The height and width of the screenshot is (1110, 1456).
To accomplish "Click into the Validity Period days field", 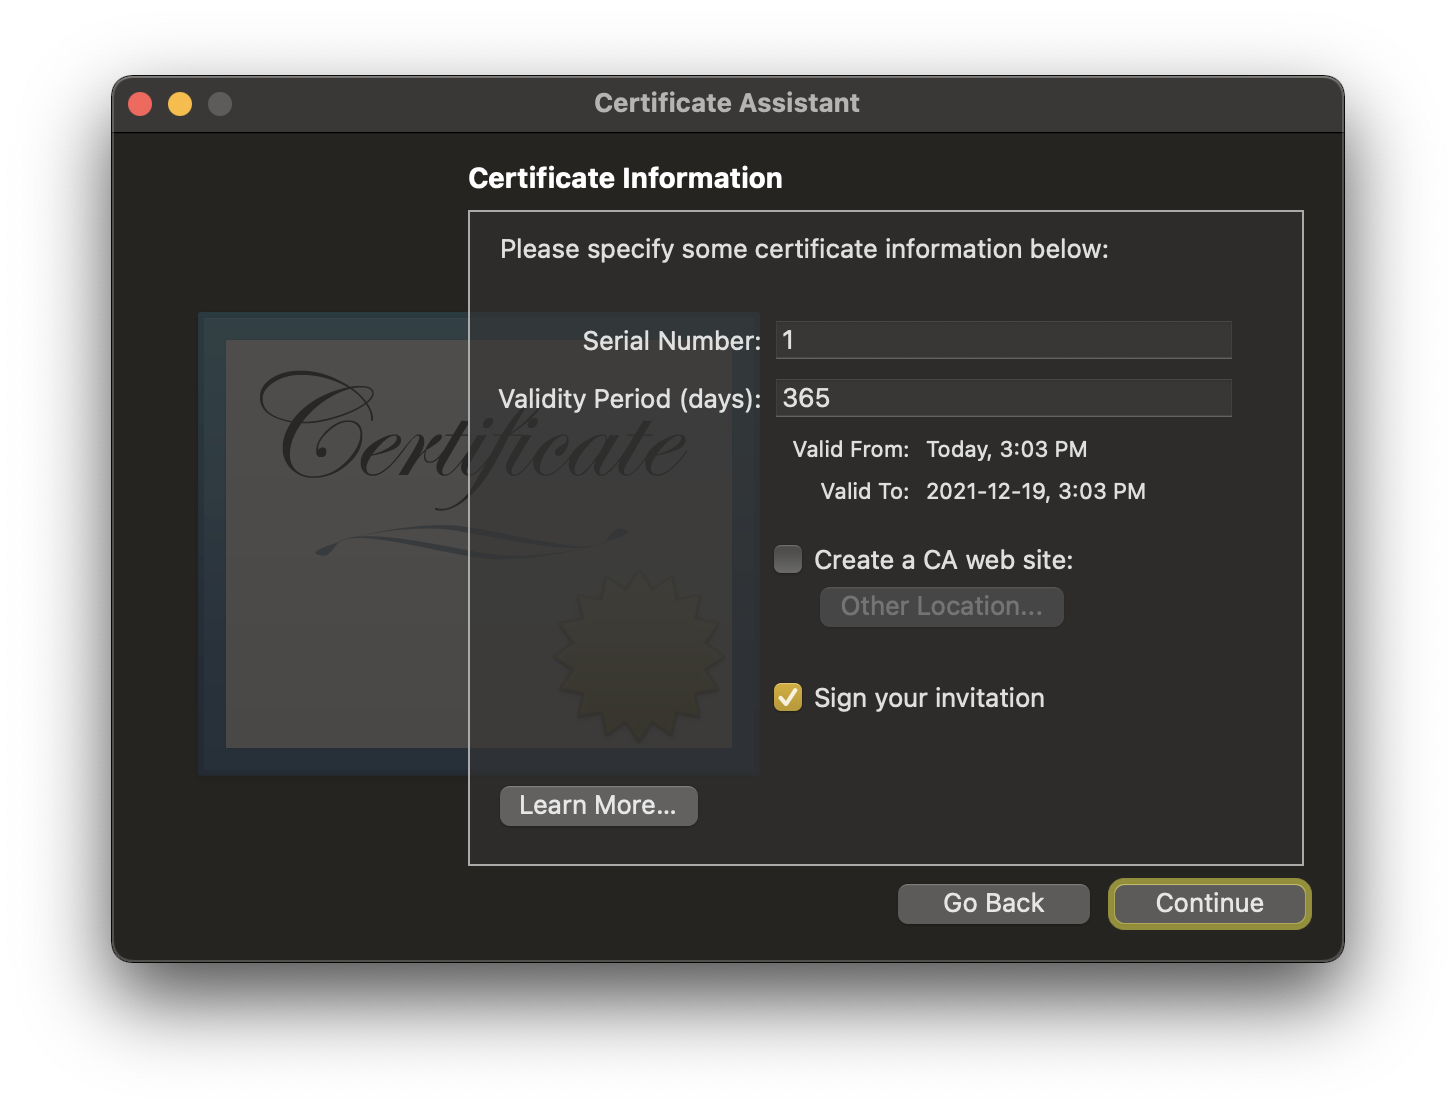I will [x=1003, y=398].
